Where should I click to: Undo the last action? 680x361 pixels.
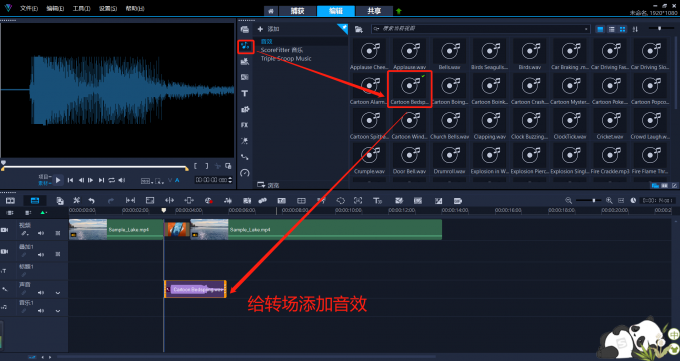(92, 200)
